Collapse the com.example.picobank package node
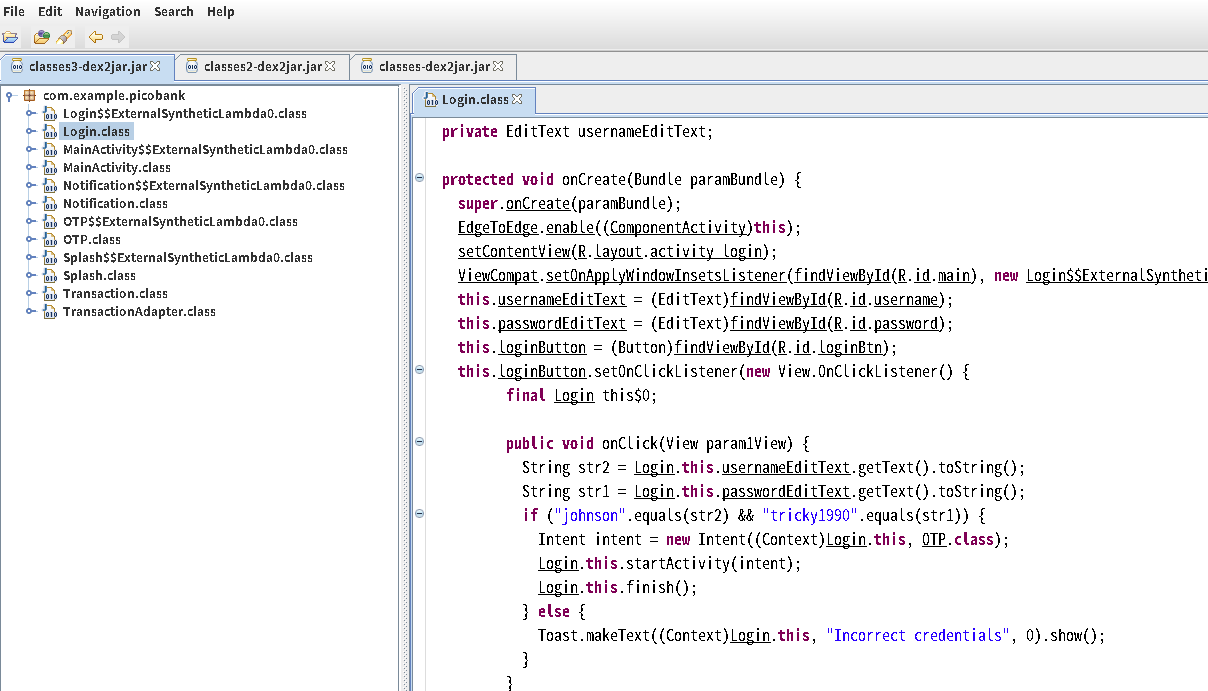 (x=10, y=96)
